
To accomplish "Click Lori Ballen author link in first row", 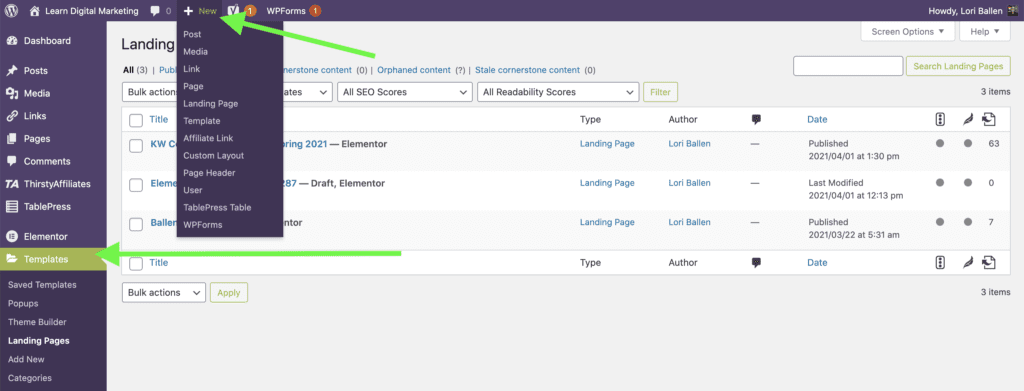I will click(690, 144).
